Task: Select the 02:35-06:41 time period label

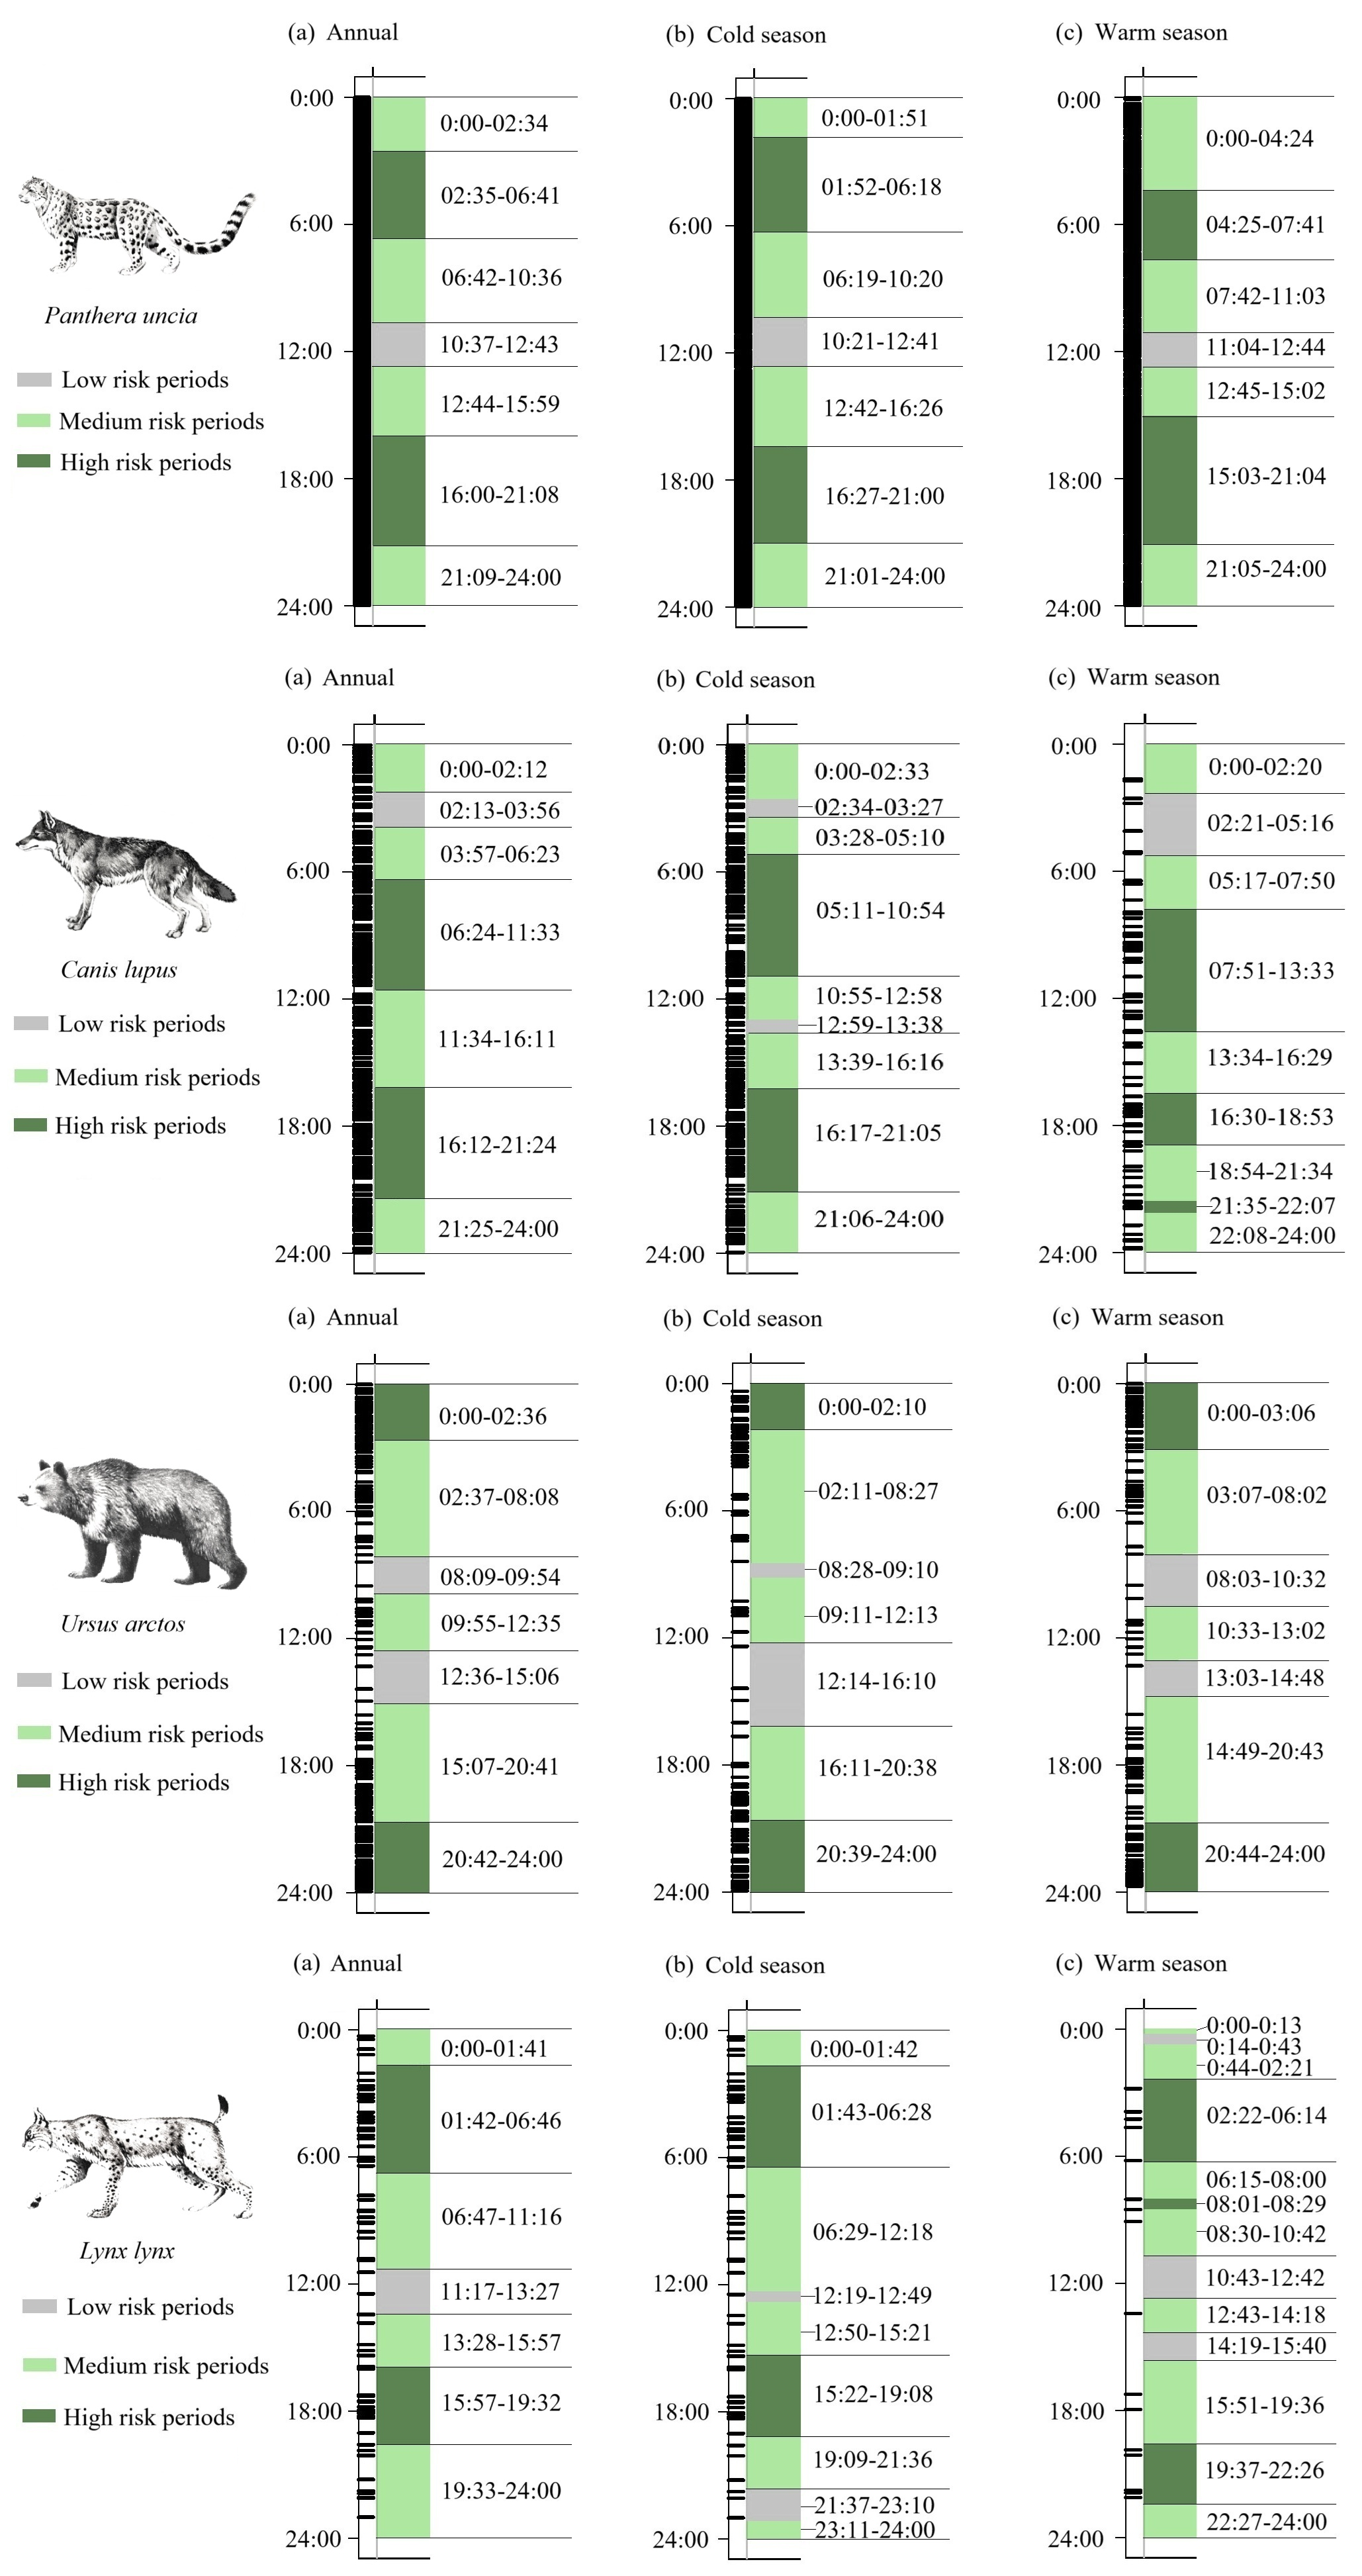Action: (x=500, y=196)
